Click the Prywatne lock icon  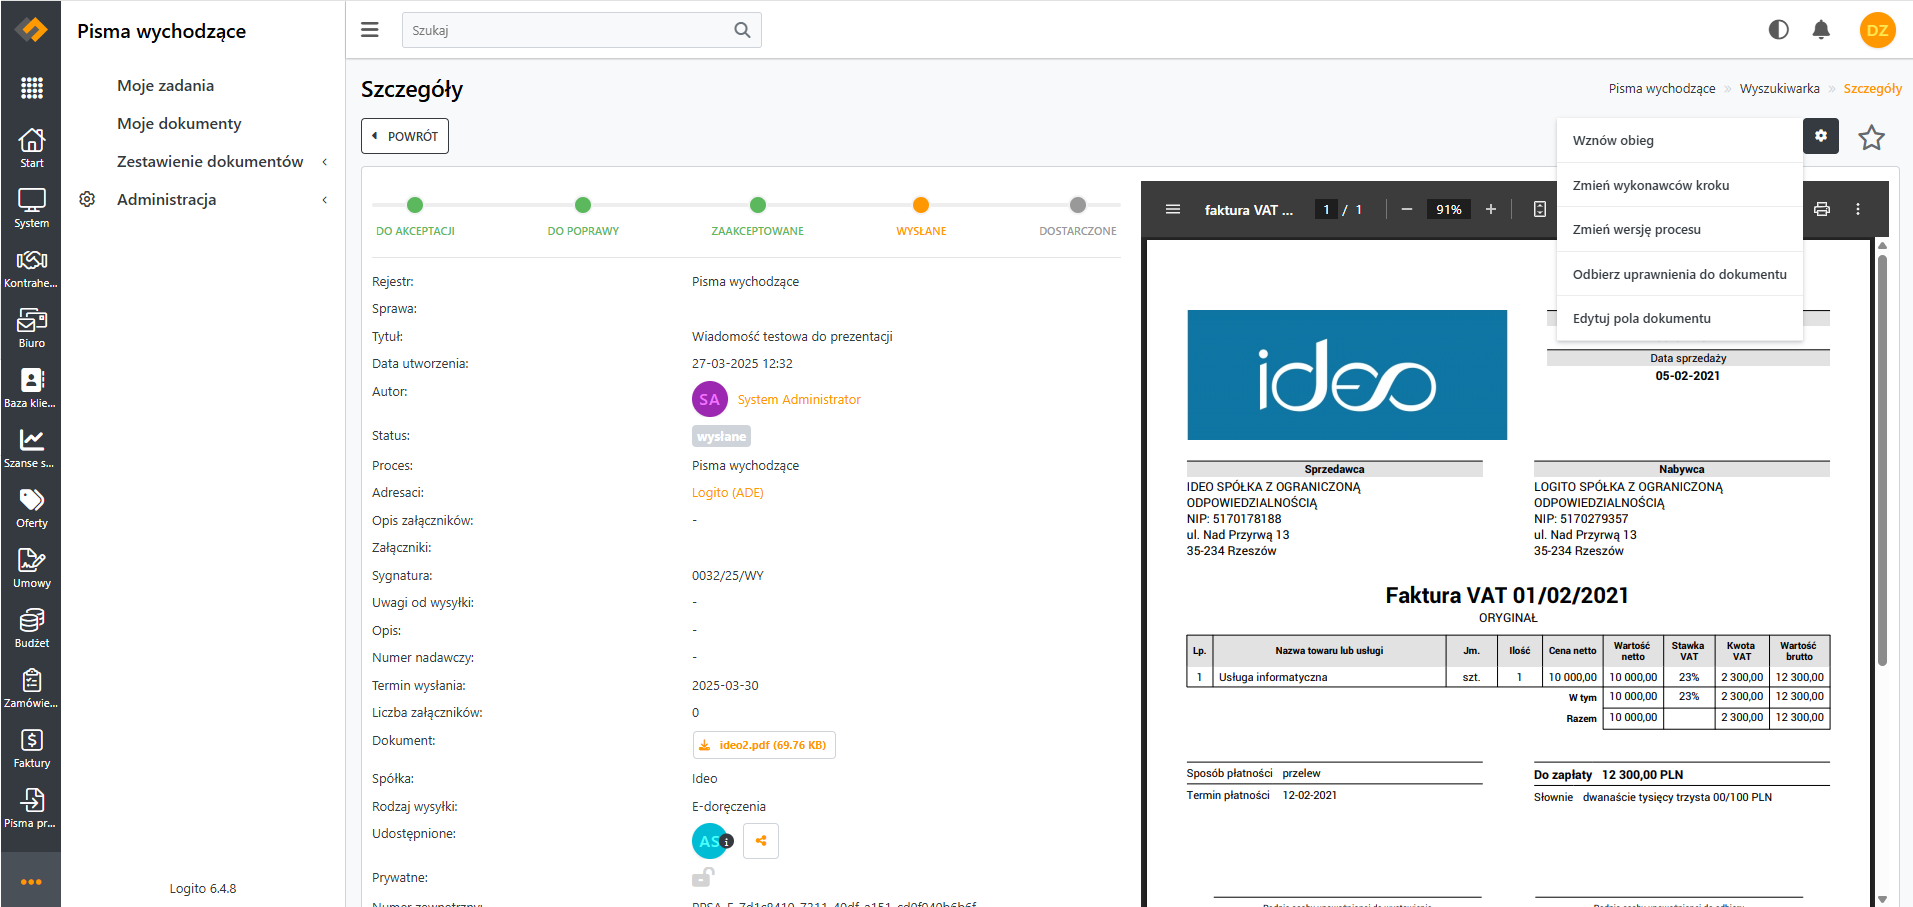click(703, 877)
